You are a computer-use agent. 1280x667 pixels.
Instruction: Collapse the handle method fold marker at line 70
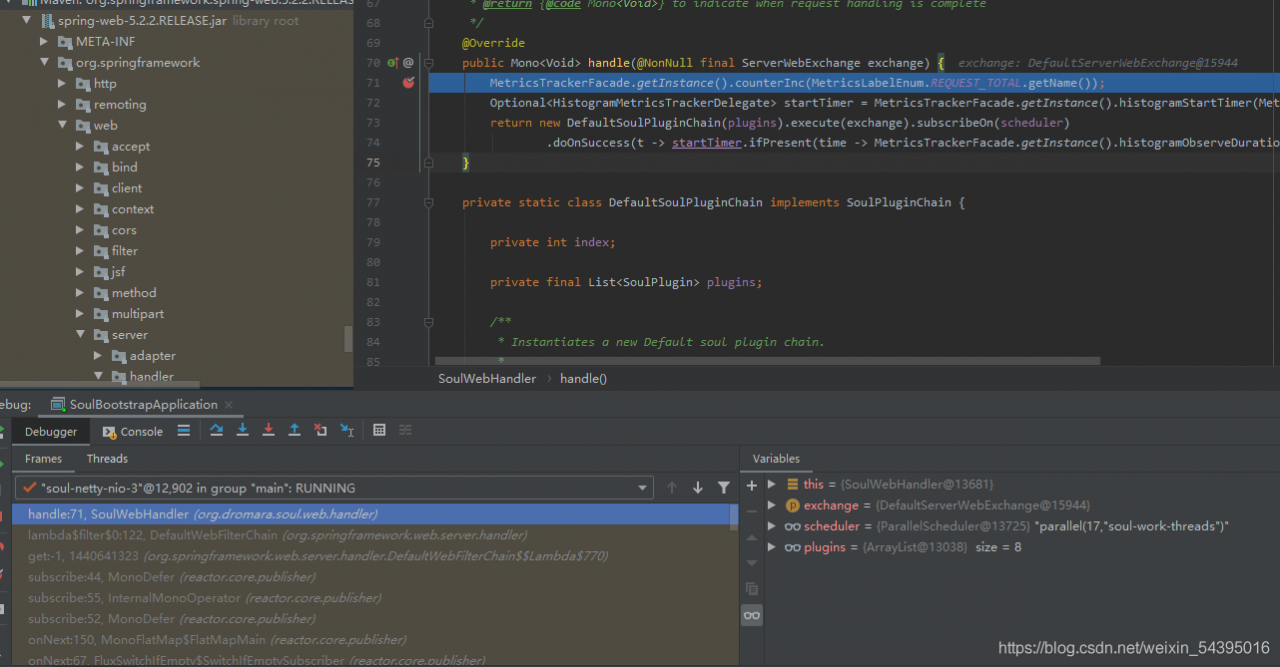pos(429,63)
